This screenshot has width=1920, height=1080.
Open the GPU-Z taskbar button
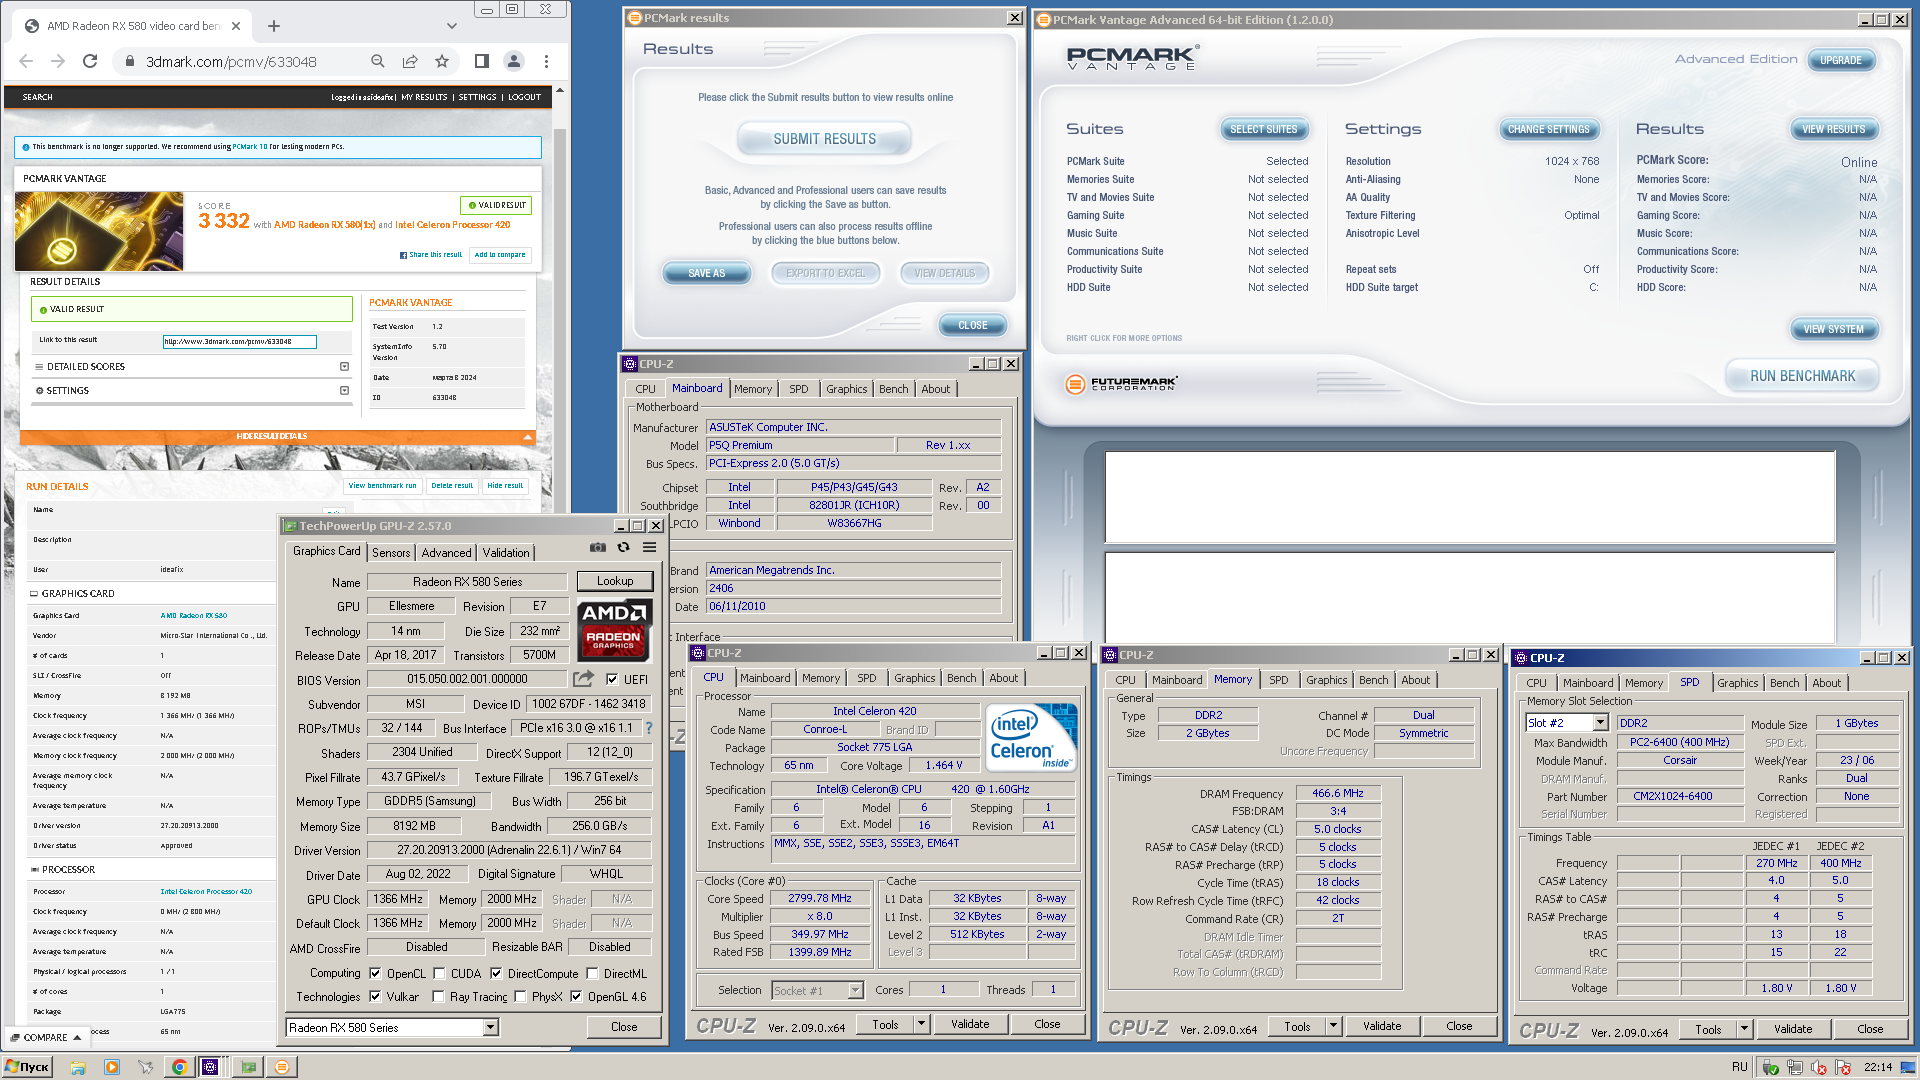[248, 1067]
